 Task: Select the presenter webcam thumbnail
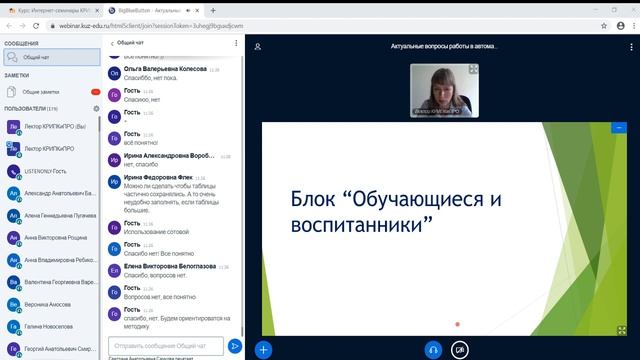click(444, 91)
